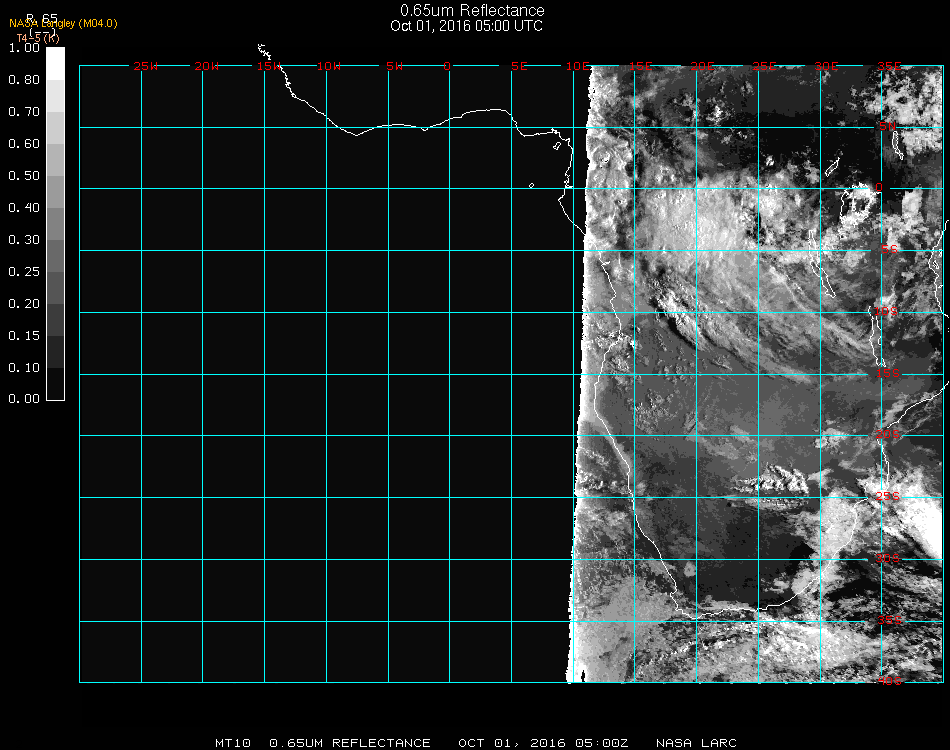
Task: Click the black bottom segment of the color bar
Action: tap(55, 383)
